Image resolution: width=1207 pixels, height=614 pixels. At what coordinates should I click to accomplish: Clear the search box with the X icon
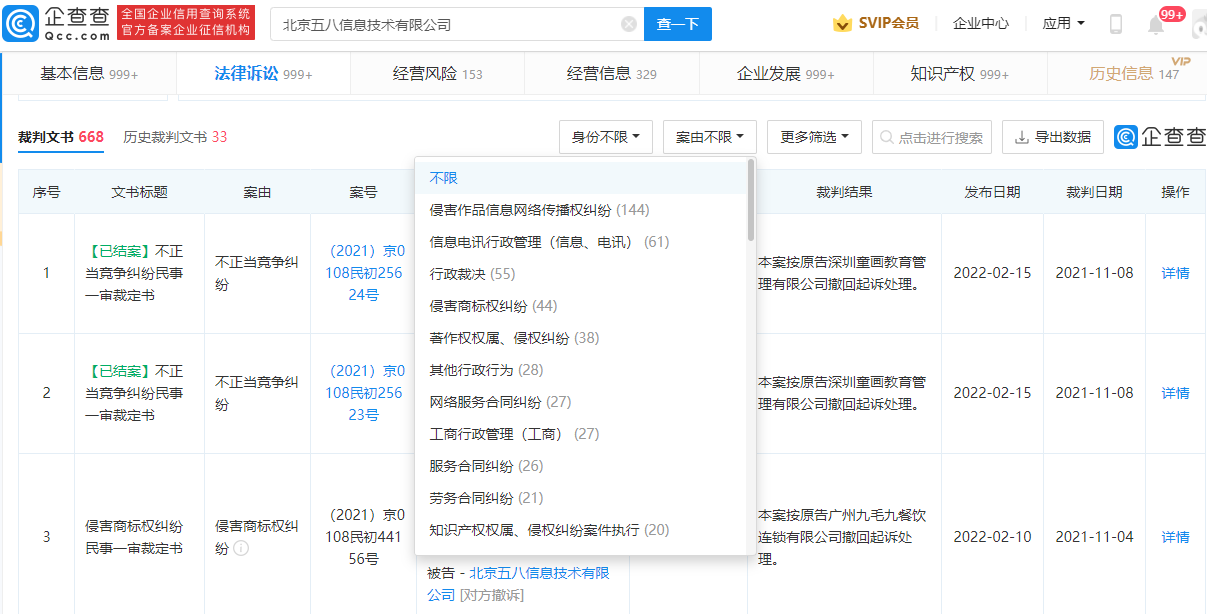point(628,24)
